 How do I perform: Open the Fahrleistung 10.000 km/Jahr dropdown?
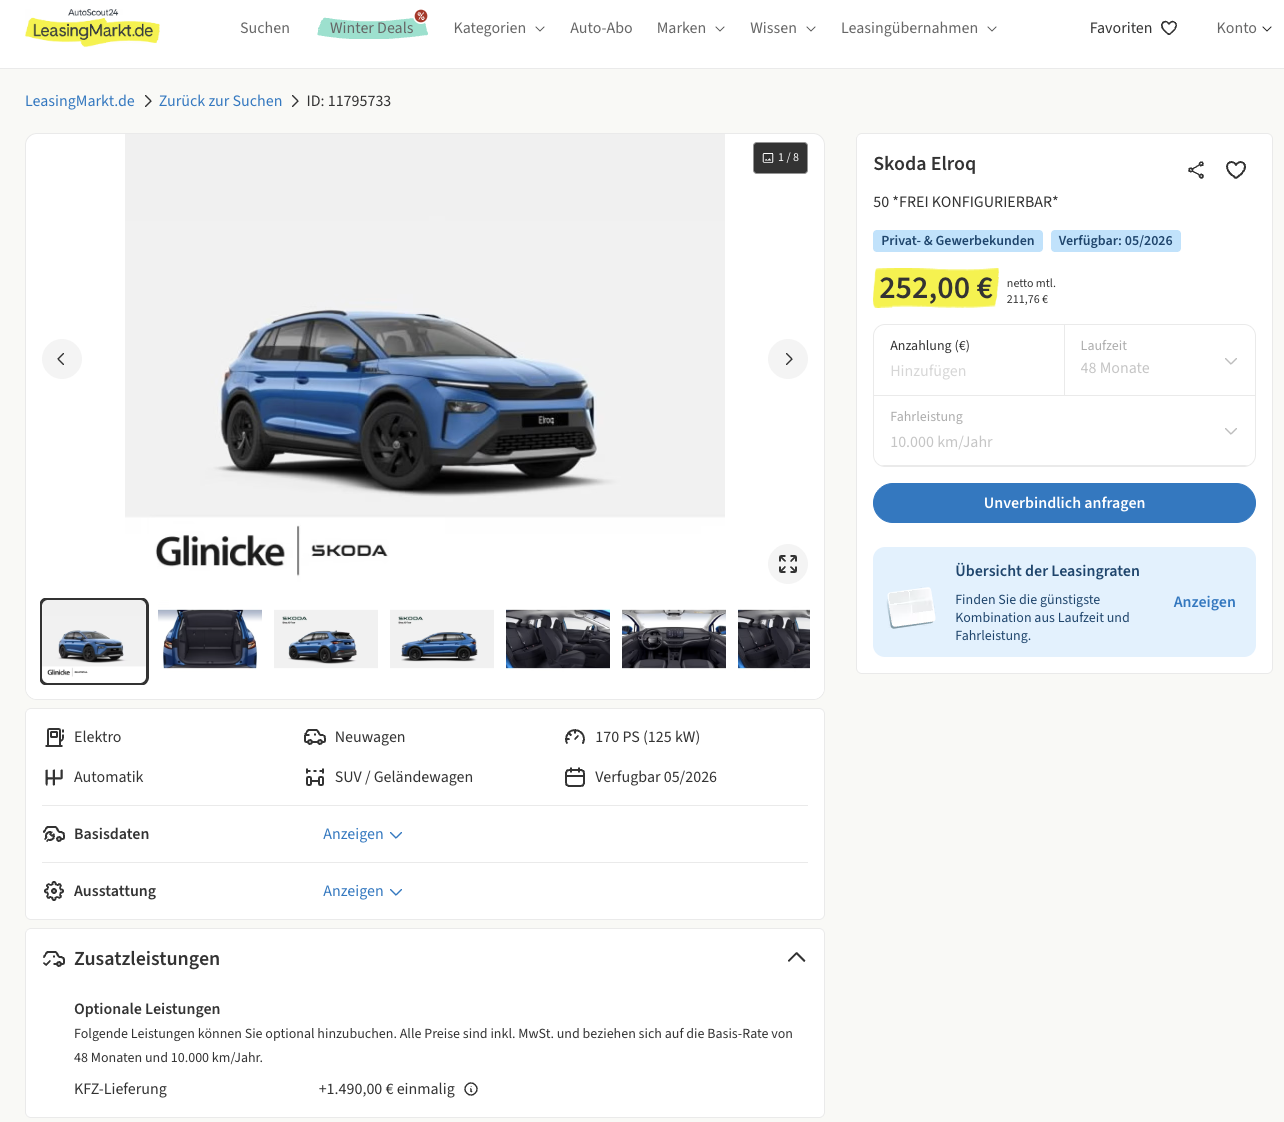click(x=1064, y=431)
